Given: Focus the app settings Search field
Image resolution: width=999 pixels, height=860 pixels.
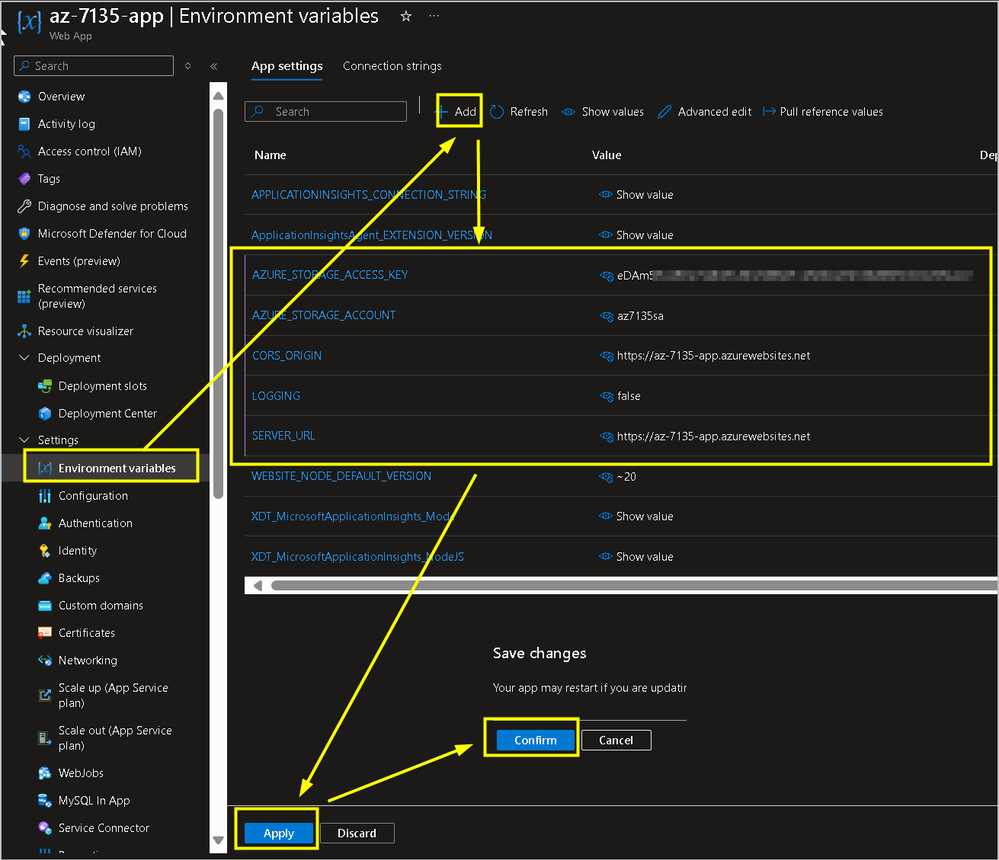Looking at the screenshot, I should coord(326,111).
